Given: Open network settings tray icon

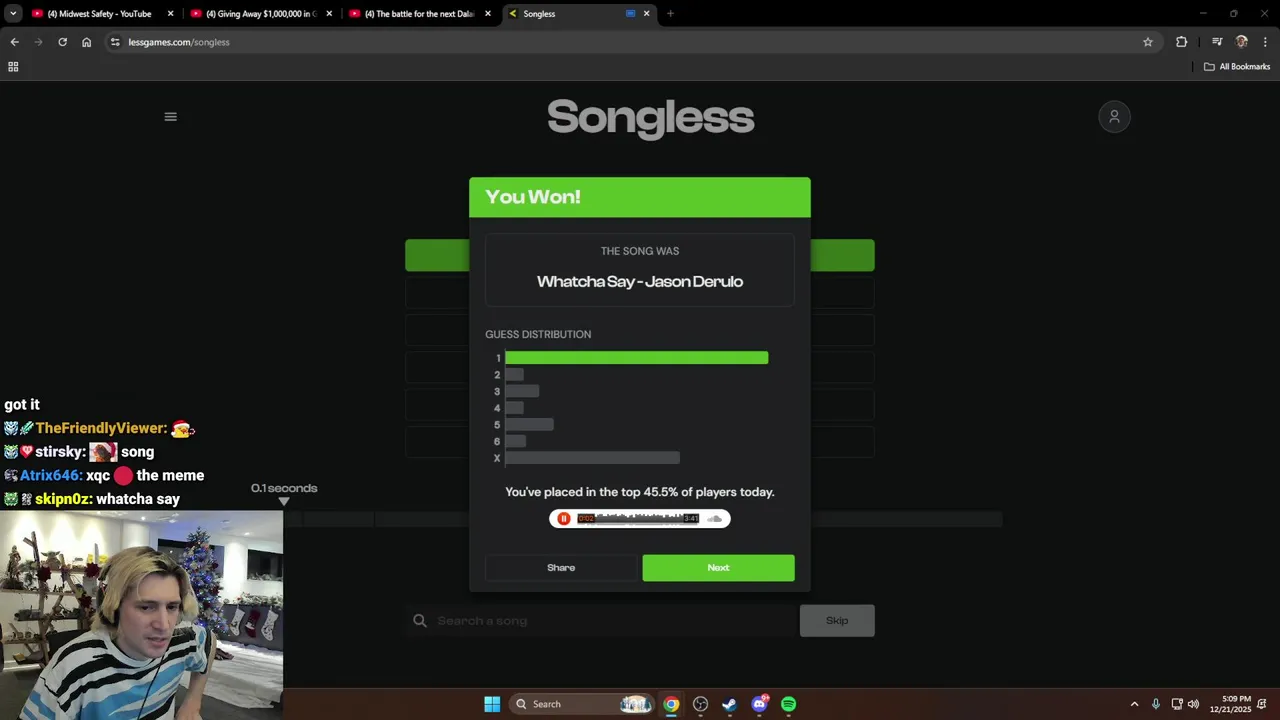Looking at the screenshot, I should 1177,704.
